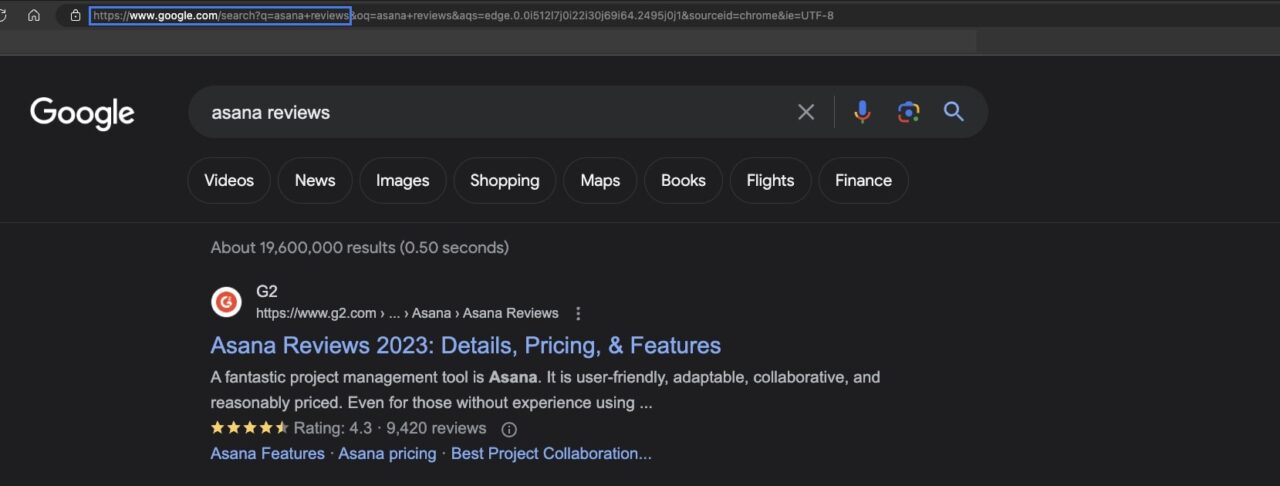Click the G2 site name text

(267, 291)
